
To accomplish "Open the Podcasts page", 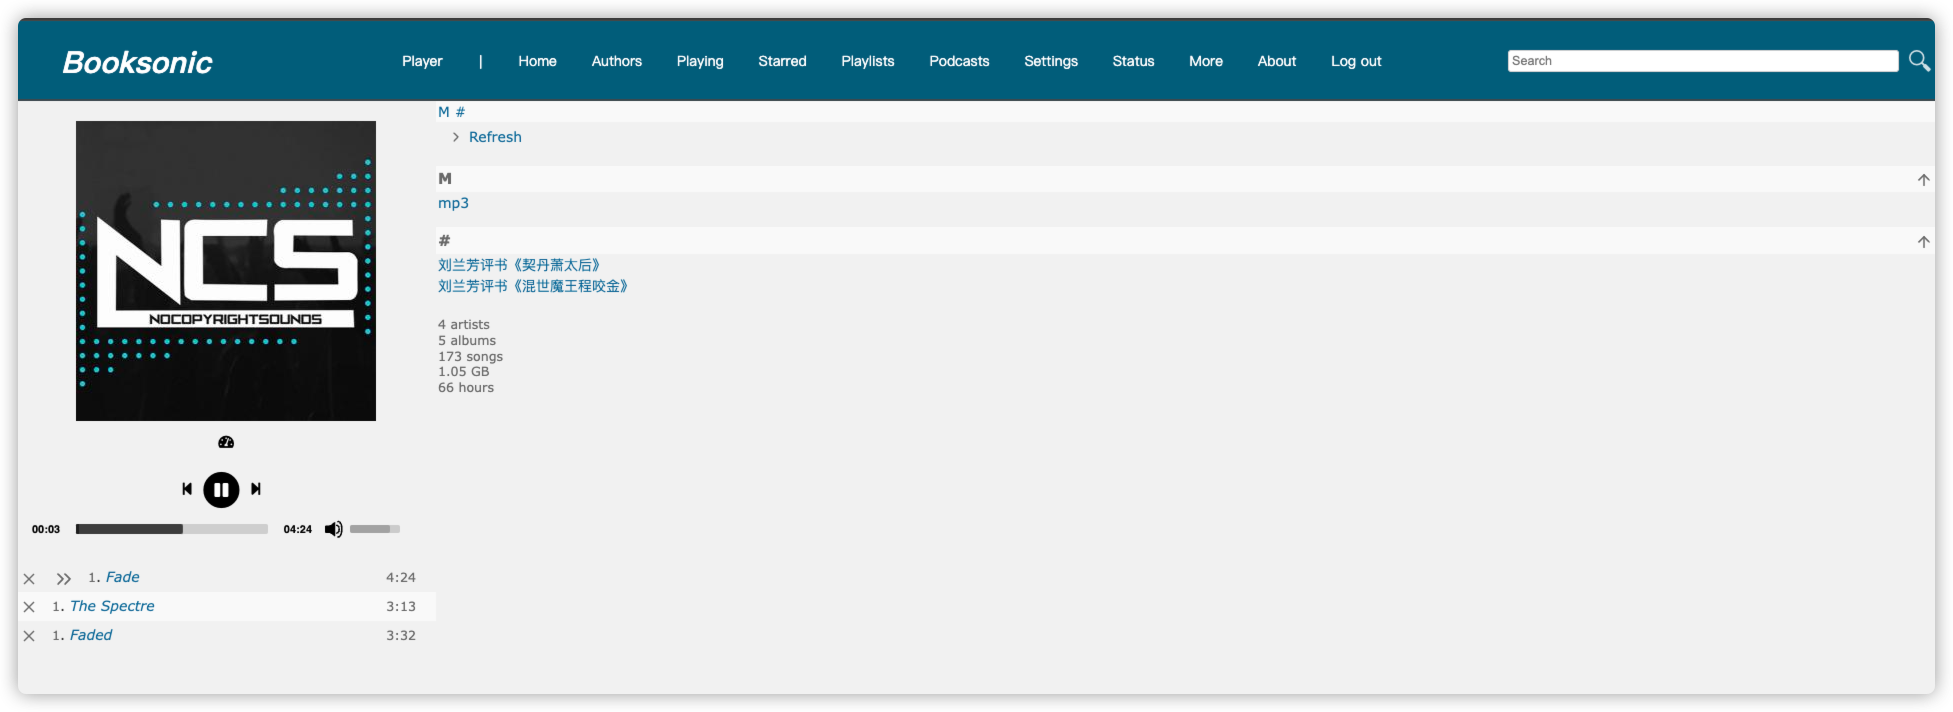I will pos(959,61).
